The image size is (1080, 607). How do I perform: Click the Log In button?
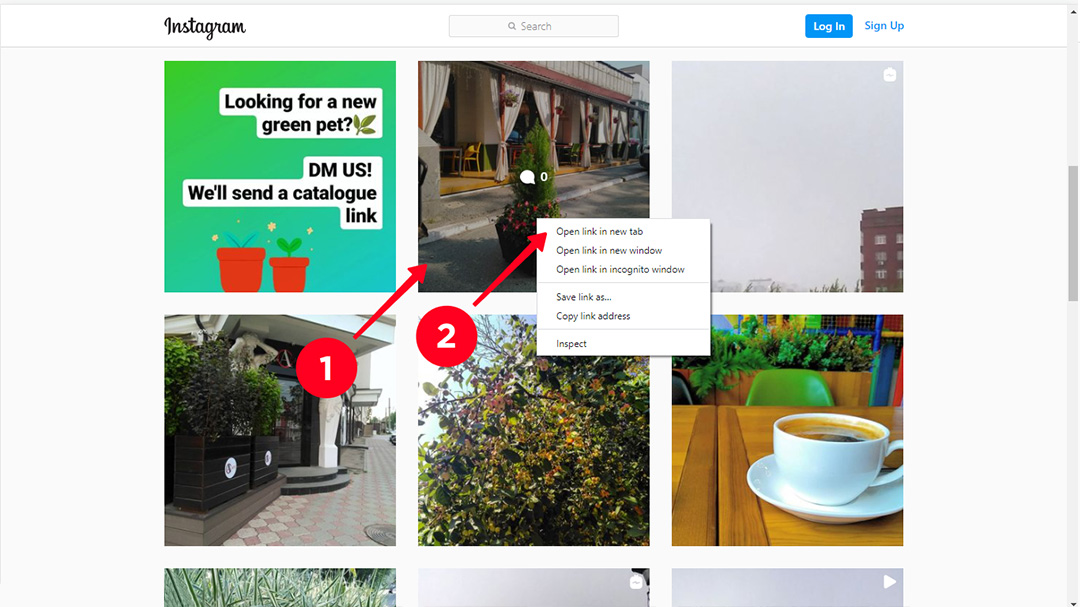point(829,26)
